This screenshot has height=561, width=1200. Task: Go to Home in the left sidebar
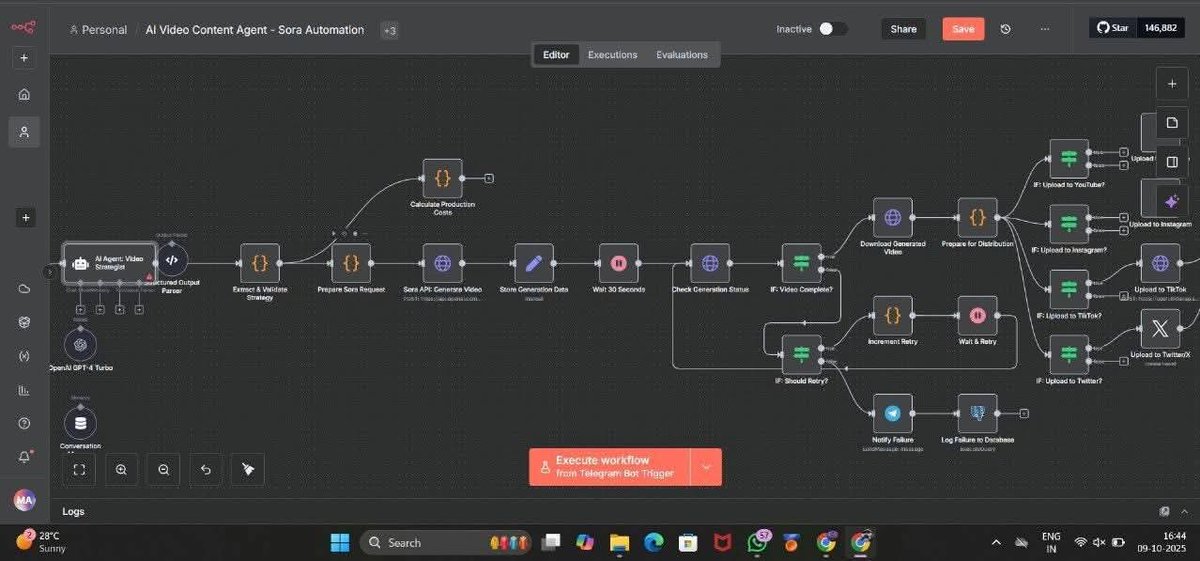[x=24, y=94]
